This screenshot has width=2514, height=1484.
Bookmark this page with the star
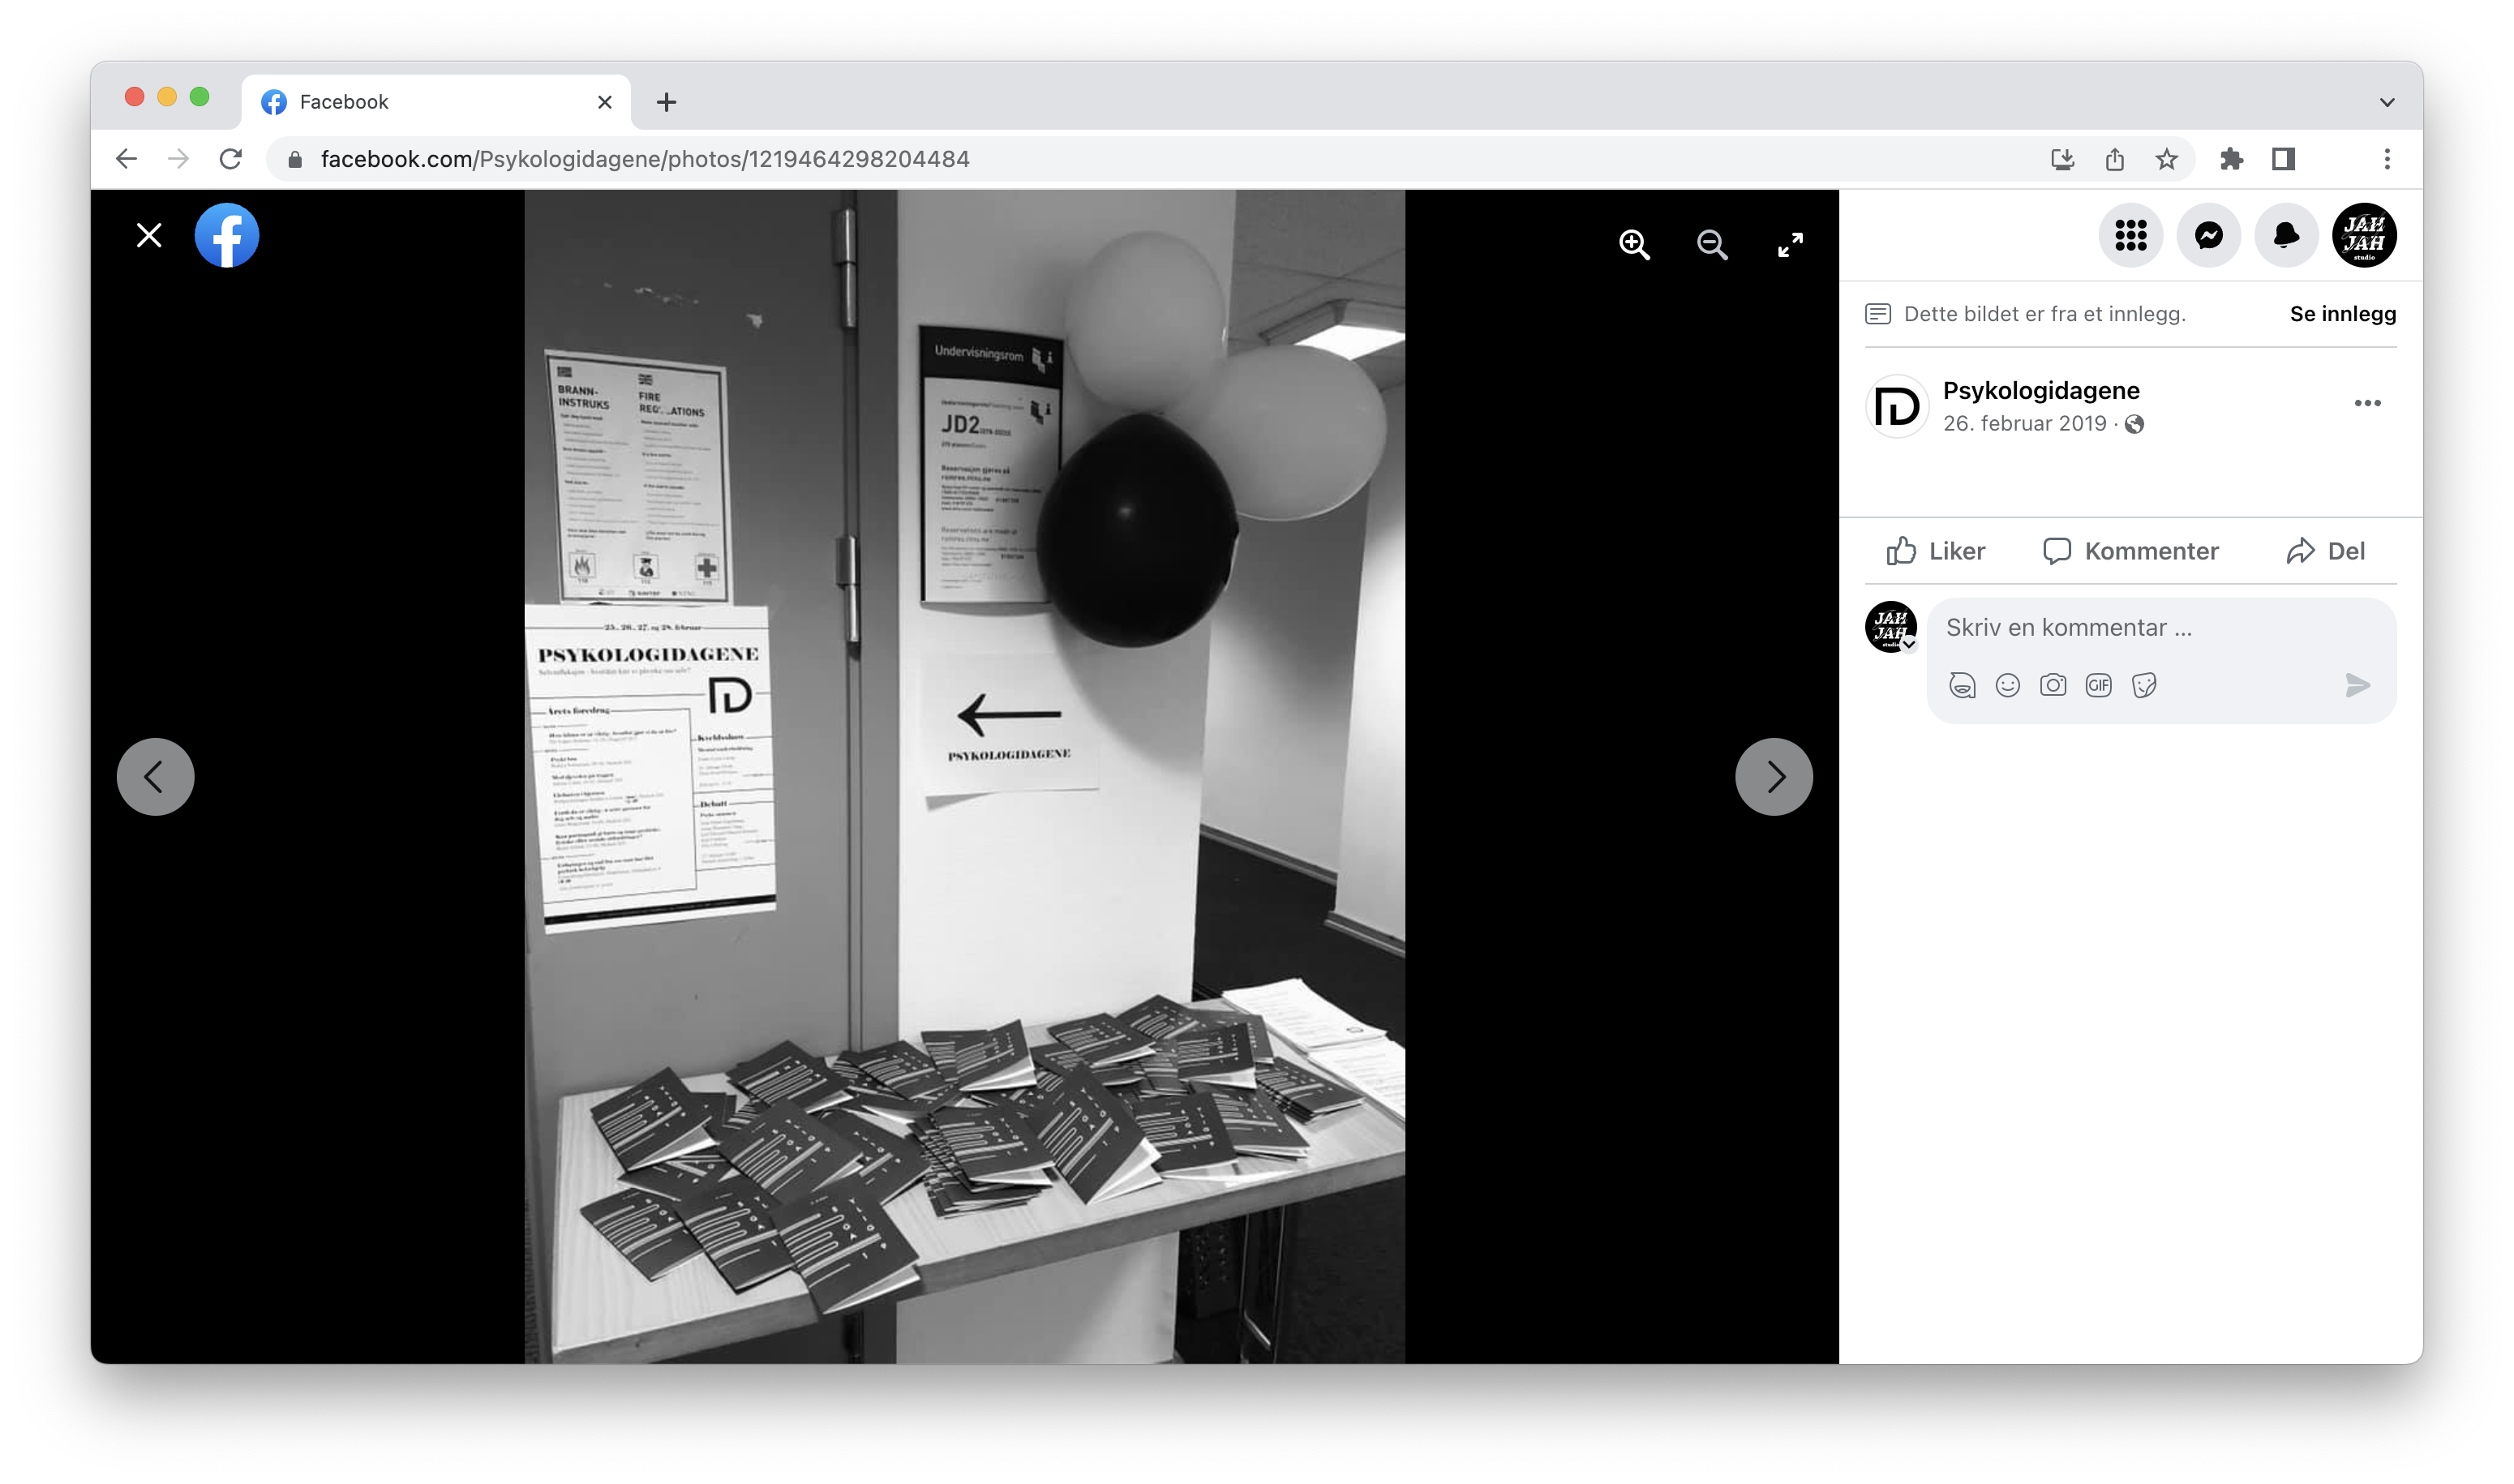click(x=2166, y=159)
